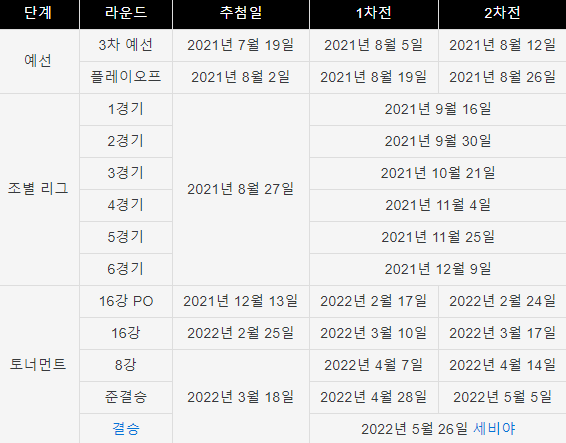
Task: Click final date 2022년 5월 26일
Action: [414, 429]
